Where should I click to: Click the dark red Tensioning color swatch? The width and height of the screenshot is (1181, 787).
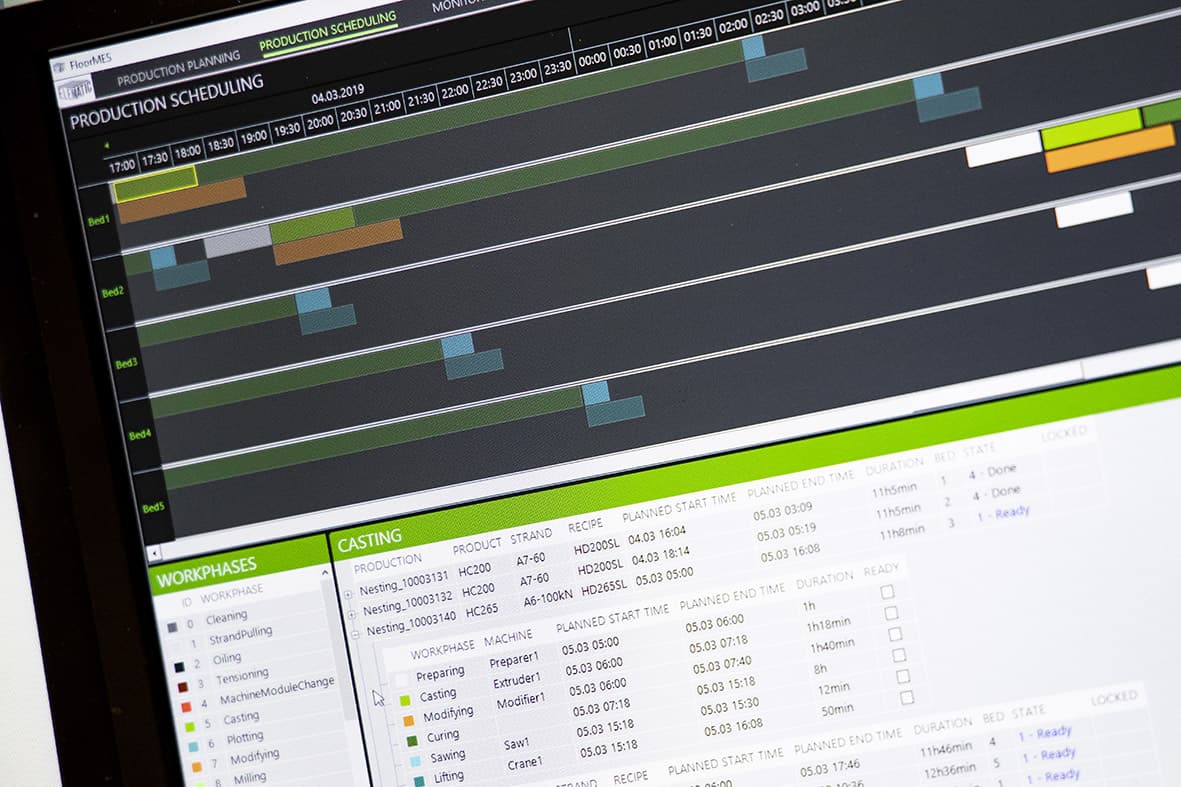(182, 688)
